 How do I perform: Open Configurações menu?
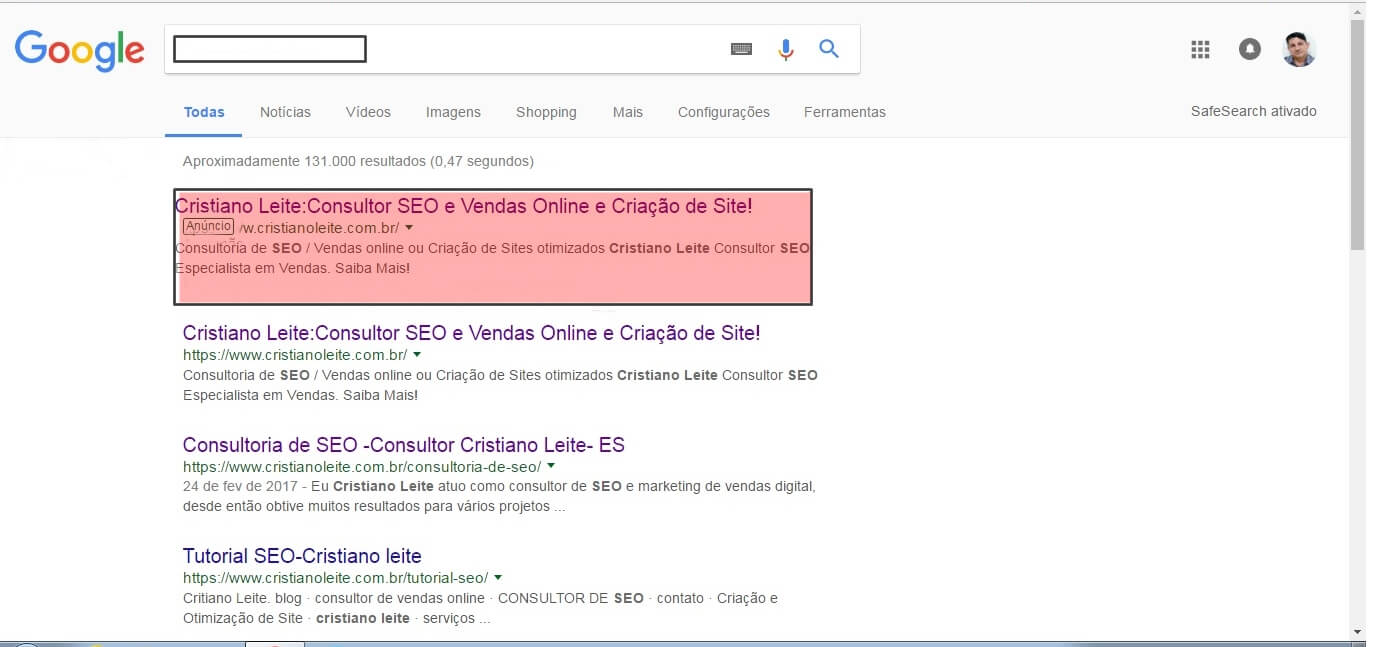(x=724, y=112)
